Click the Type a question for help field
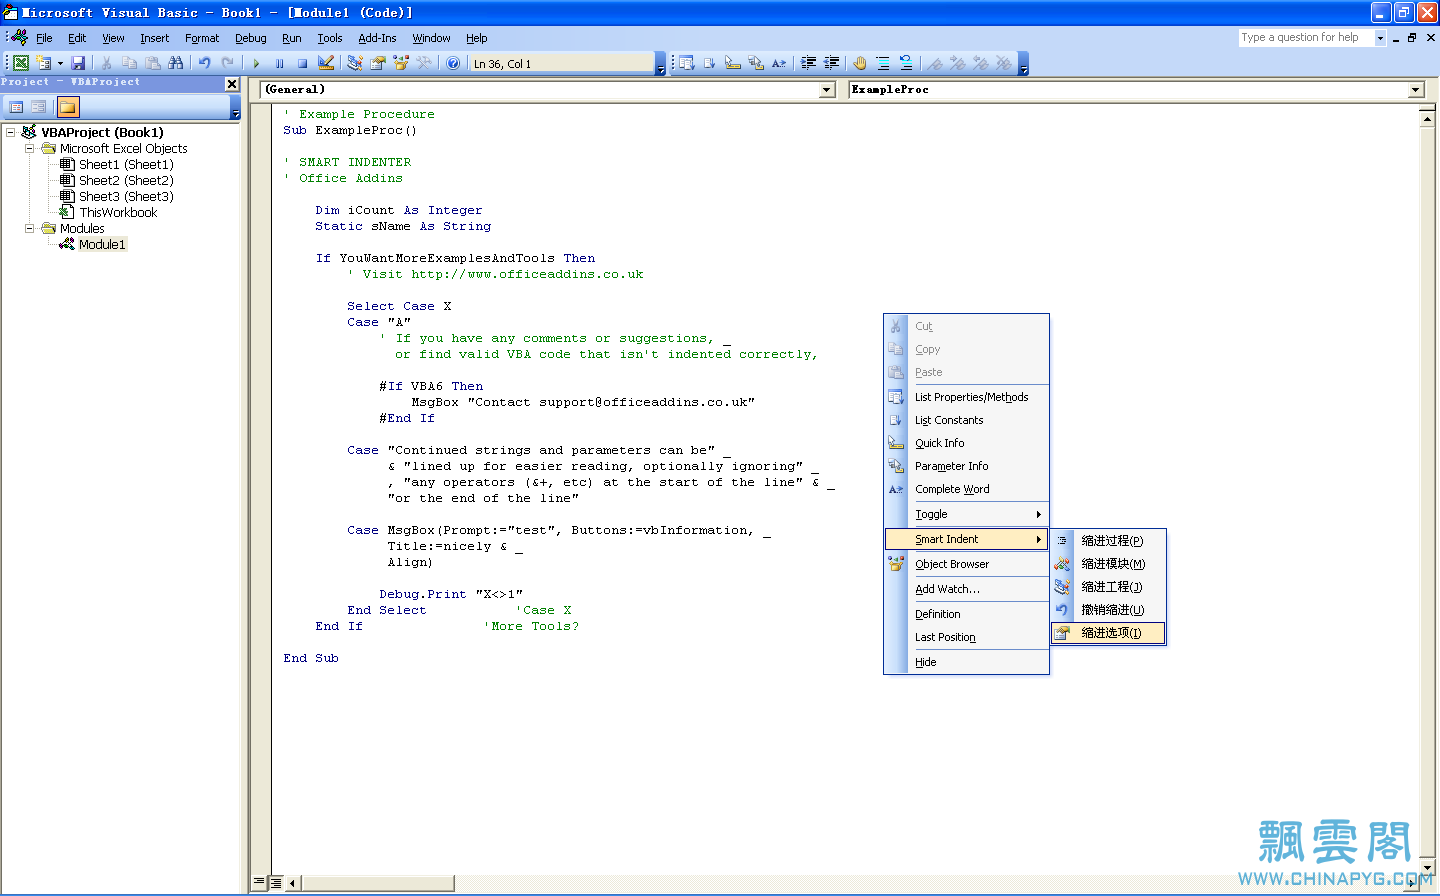The height and width of the screenshot is (896, 1440). 1306,38
